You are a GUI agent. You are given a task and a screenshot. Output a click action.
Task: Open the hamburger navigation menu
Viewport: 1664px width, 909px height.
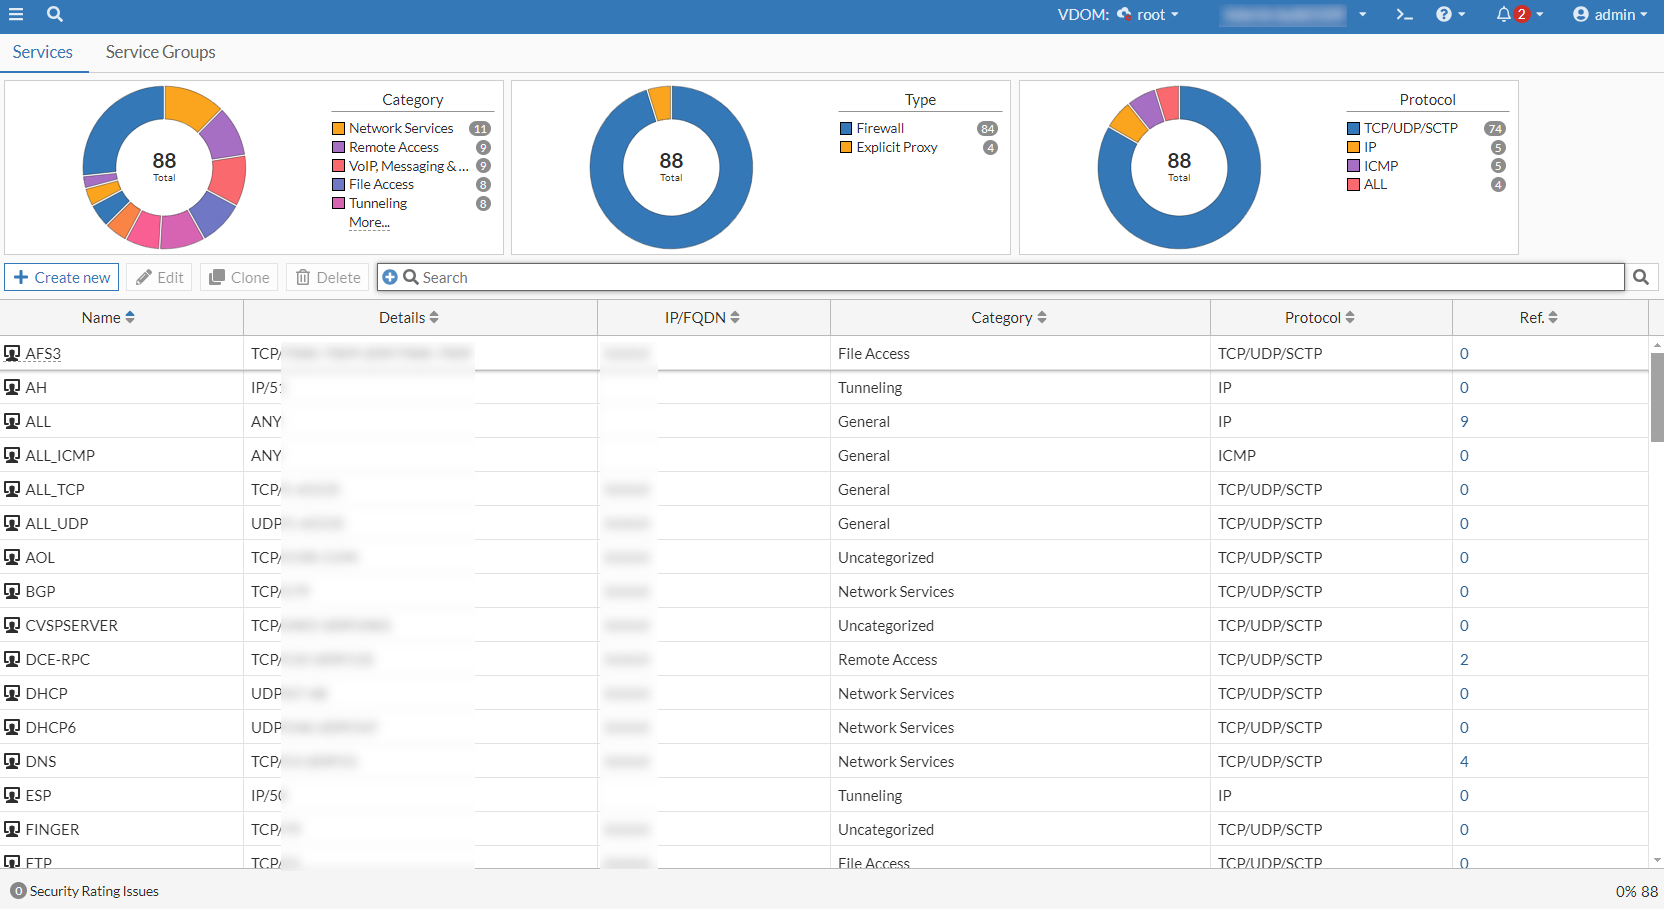pyautogui.click(x=16, y=14)
